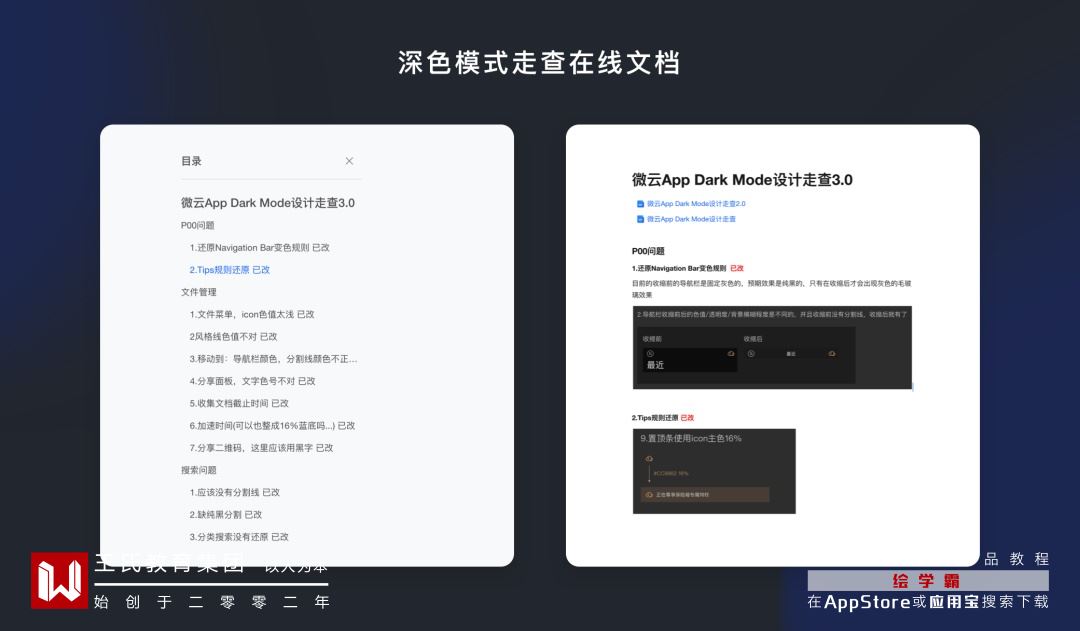The height and width of the screenshot is (631, 1080).
Task: Open 3.分类搜索没有还原 outline entry
Action: point(239,537)
